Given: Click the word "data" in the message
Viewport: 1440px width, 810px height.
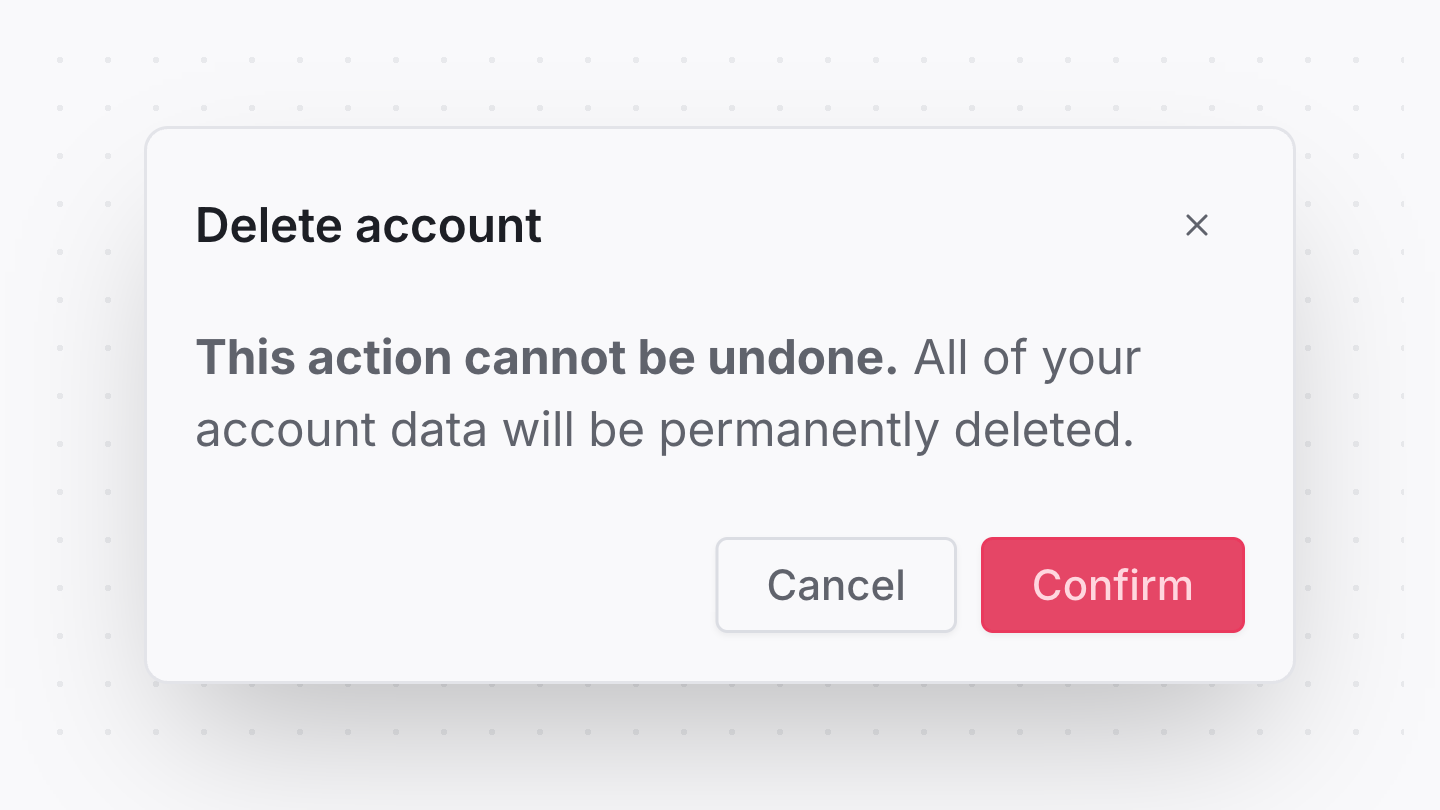Looking at the screenshot, I should click(438, 430).
